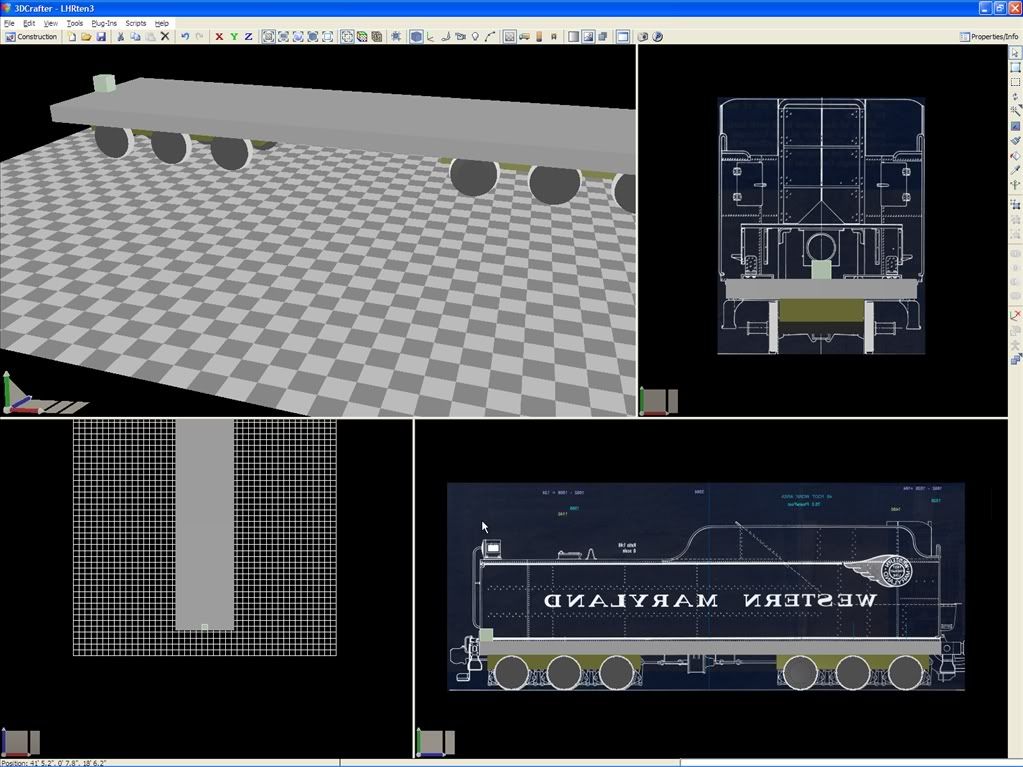
Task: Click the stacked blue shapes icon
Action: [x=1015, y=359]
